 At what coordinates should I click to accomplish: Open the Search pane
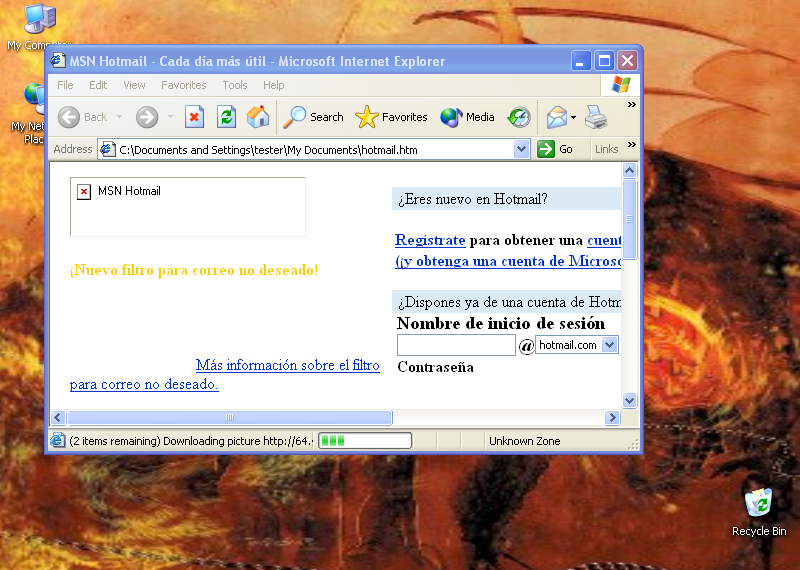click(313, 117)
